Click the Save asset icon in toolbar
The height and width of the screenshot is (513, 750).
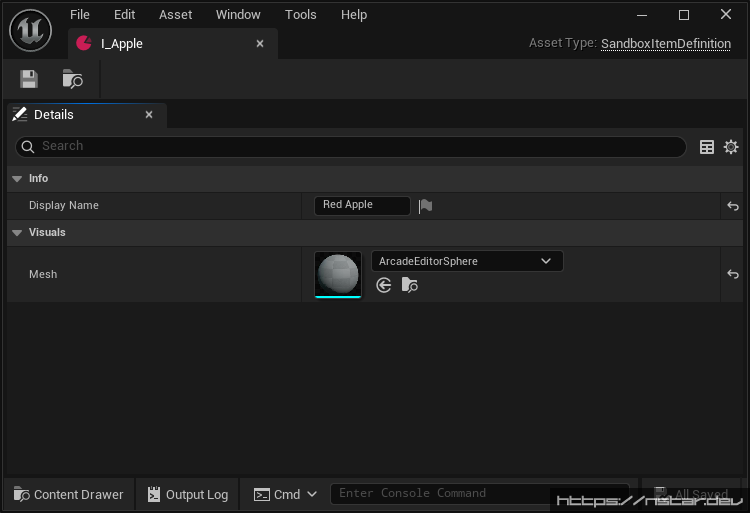point(29,79)
